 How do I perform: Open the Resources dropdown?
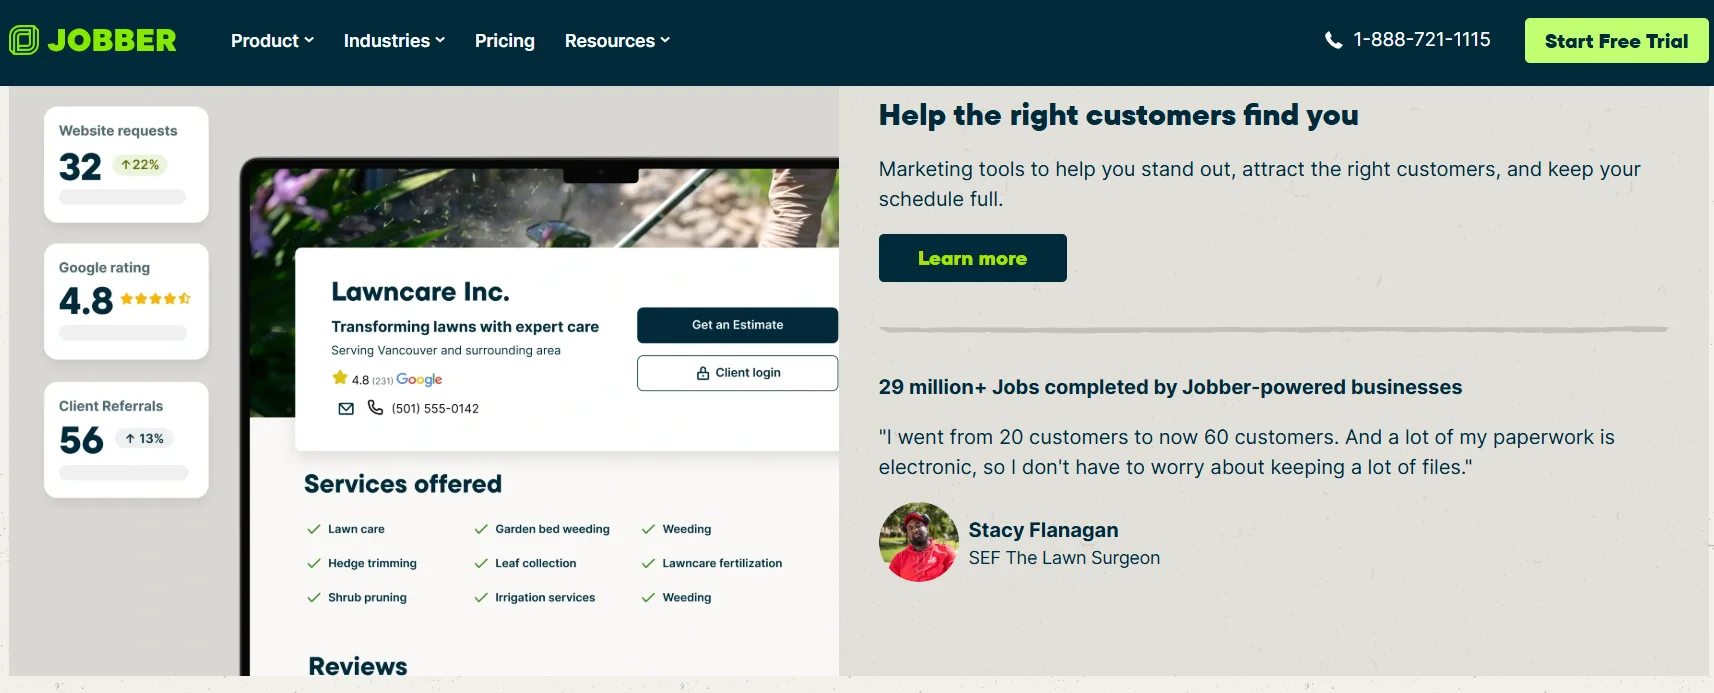point(617,41)
